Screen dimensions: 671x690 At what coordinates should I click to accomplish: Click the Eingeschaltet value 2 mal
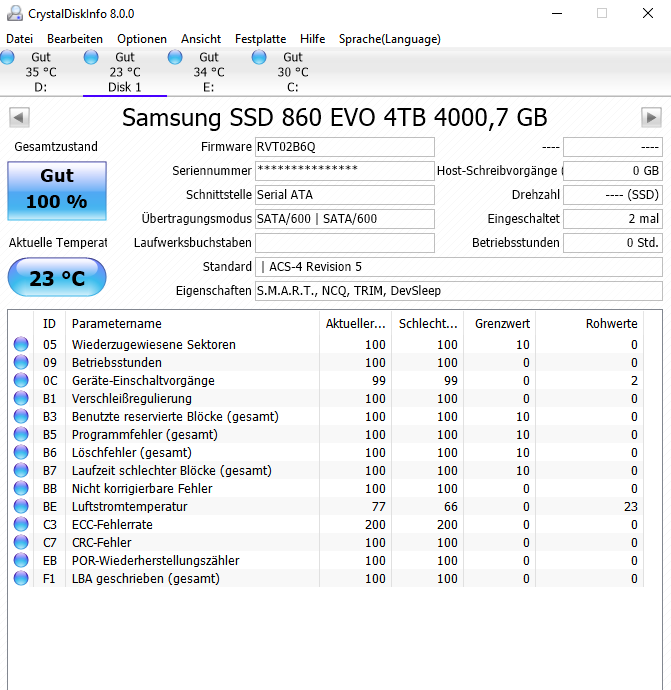[x=612, y=219]
